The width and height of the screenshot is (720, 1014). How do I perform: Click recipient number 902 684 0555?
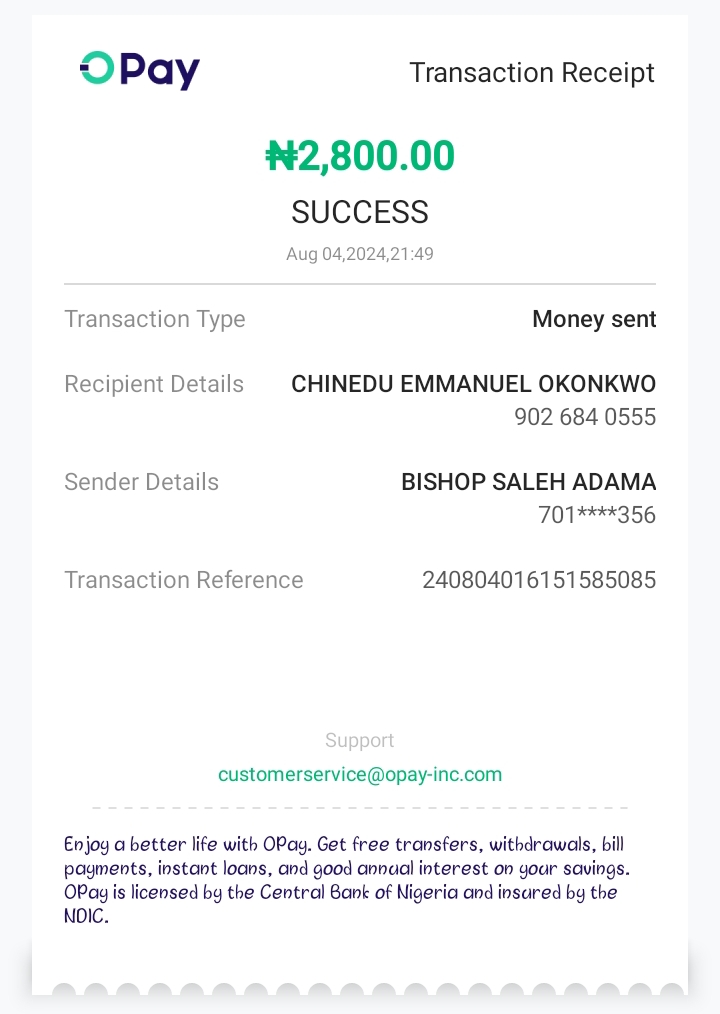point(585,417)
